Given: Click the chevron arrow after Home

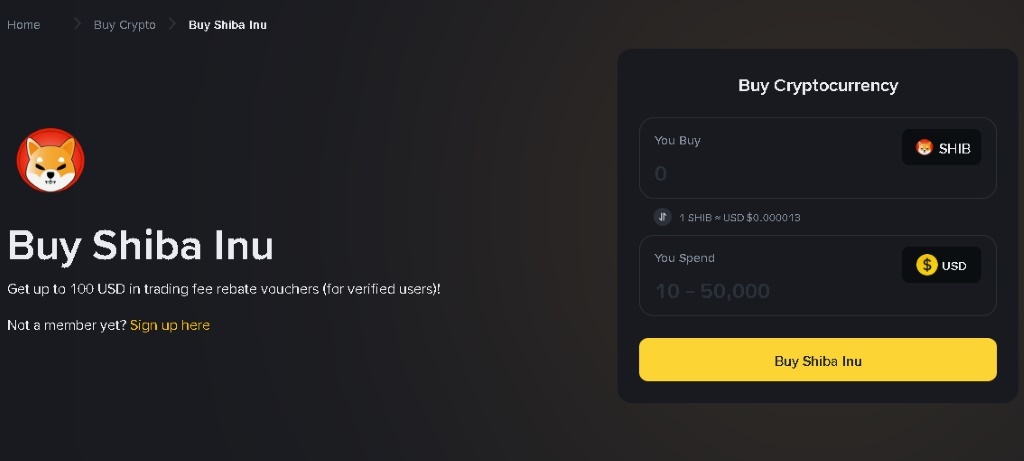Looking at the screenshot, I should [77, 24].
